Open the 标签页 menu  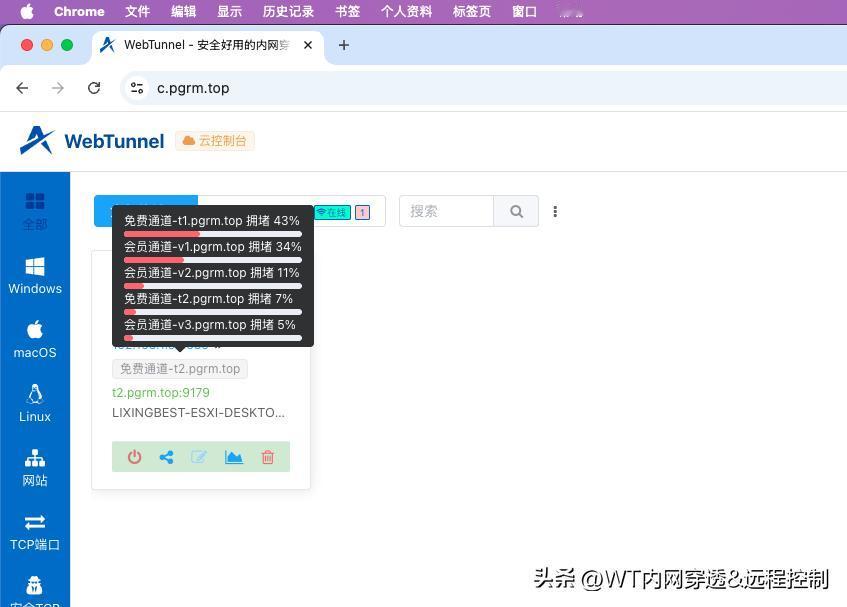472,11
